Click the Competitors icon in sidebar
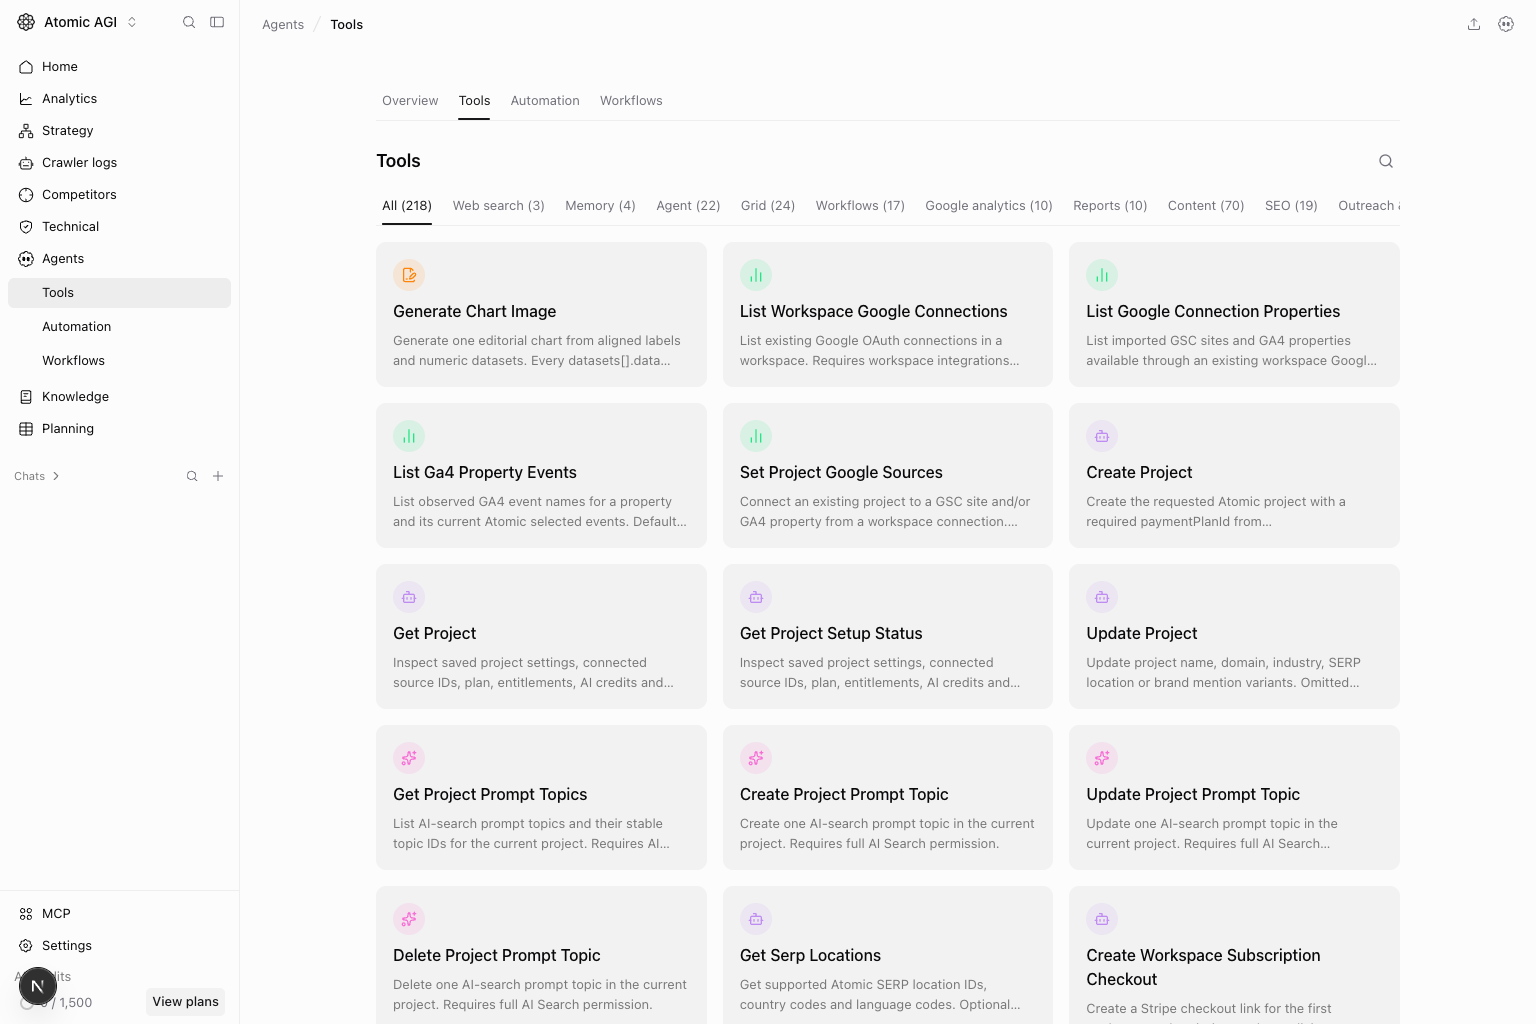Screen dimensions: 1536x1024 [x=26, y=195]
